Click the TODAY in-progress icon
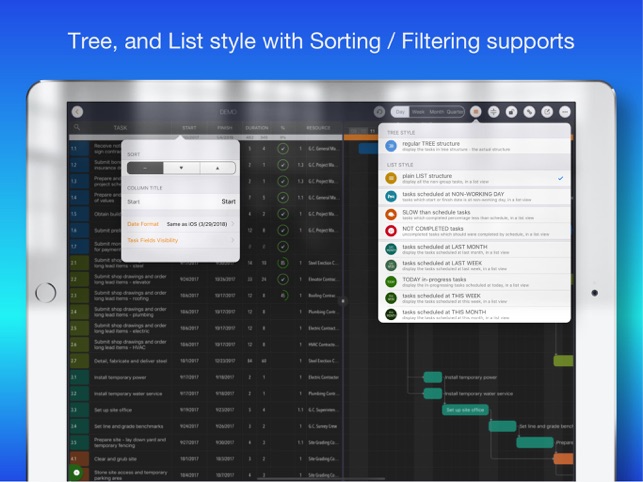The width and height of the screenshot is (643, 482). [x=391, y=282]
